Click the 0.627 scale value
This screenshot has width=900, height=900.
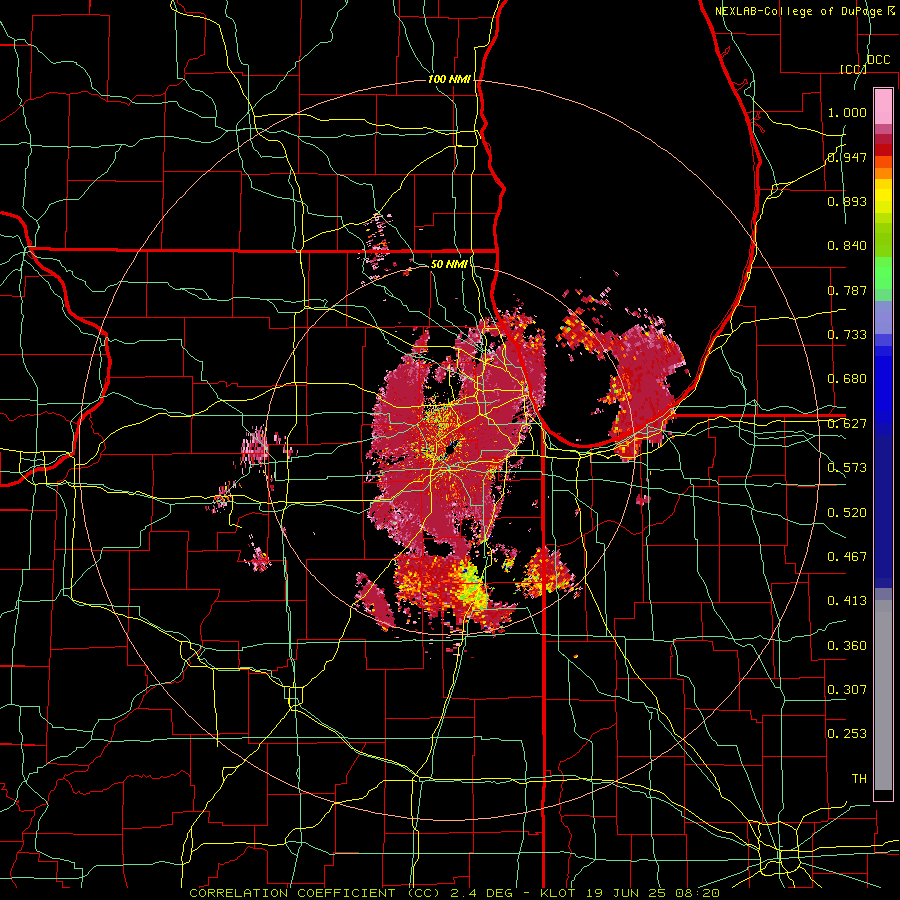click(x=847, y=424)
